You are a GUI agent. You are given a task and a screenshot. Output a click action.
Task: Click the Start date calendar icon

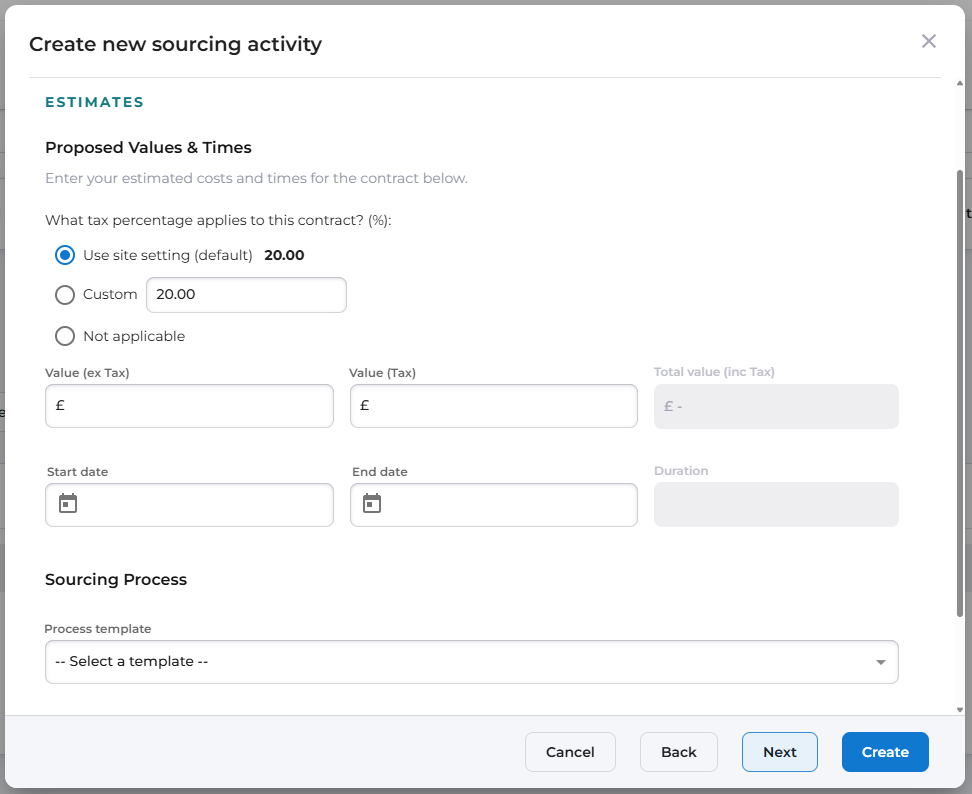click(68, 503)
